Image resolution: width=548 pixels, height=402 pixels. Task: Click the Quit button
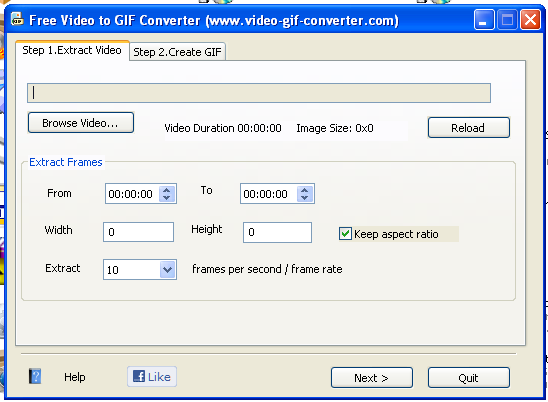point(469,378)
